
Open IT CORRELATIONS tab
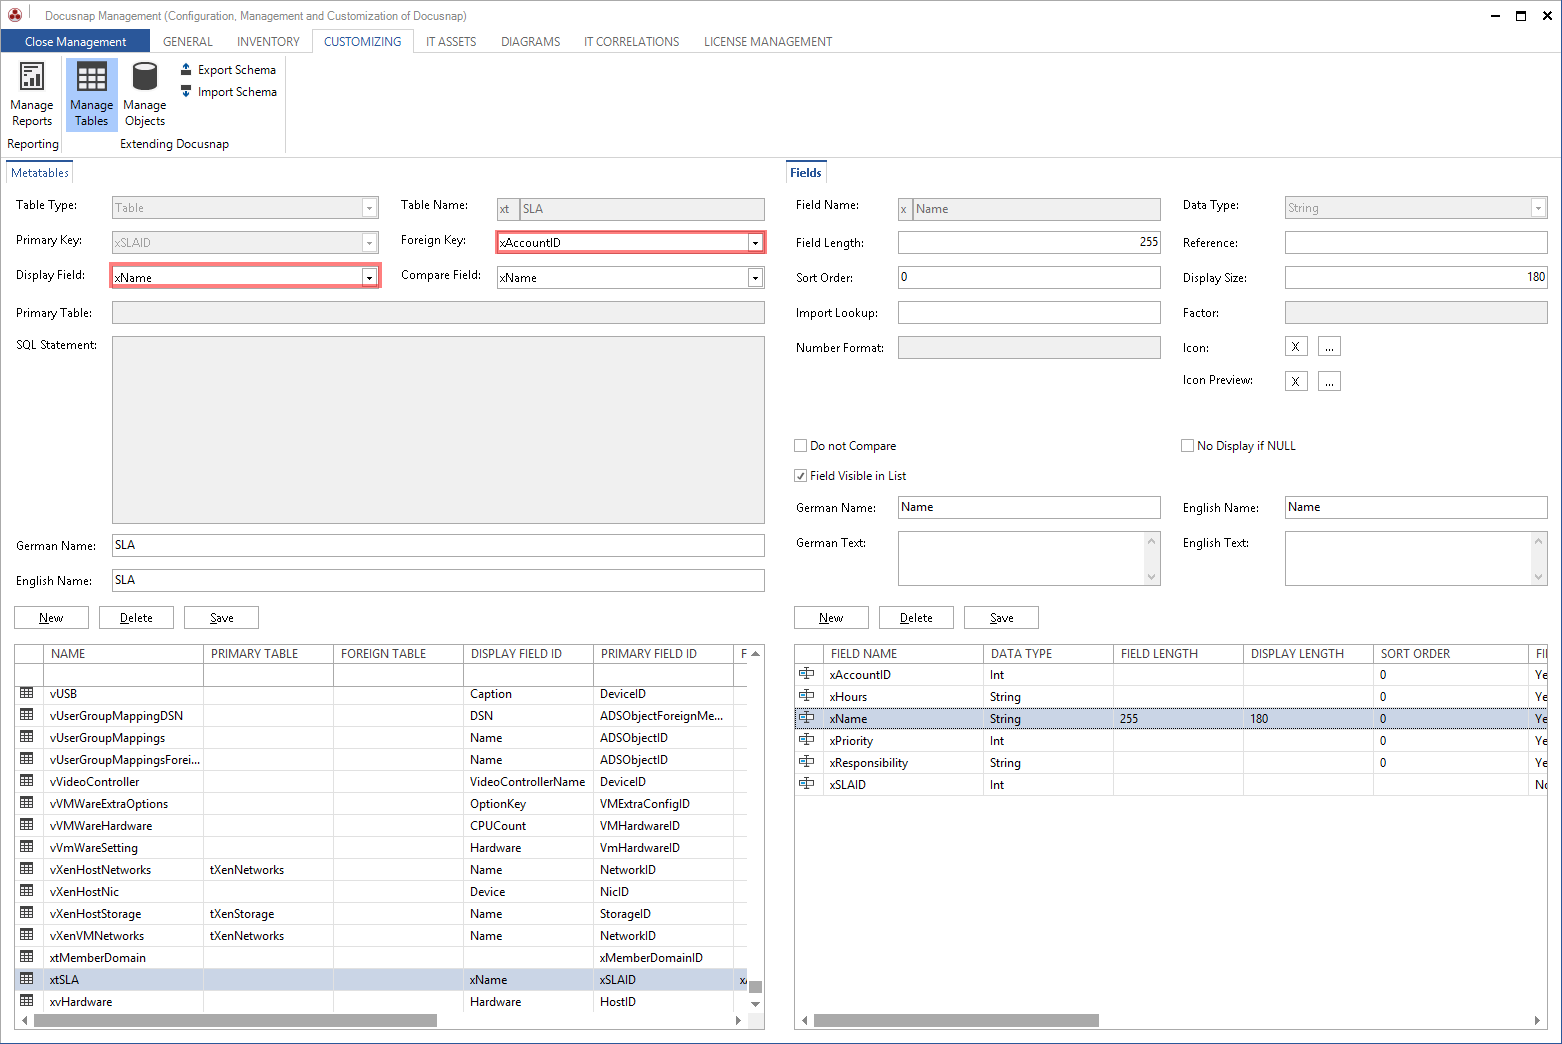coord(631,42)
